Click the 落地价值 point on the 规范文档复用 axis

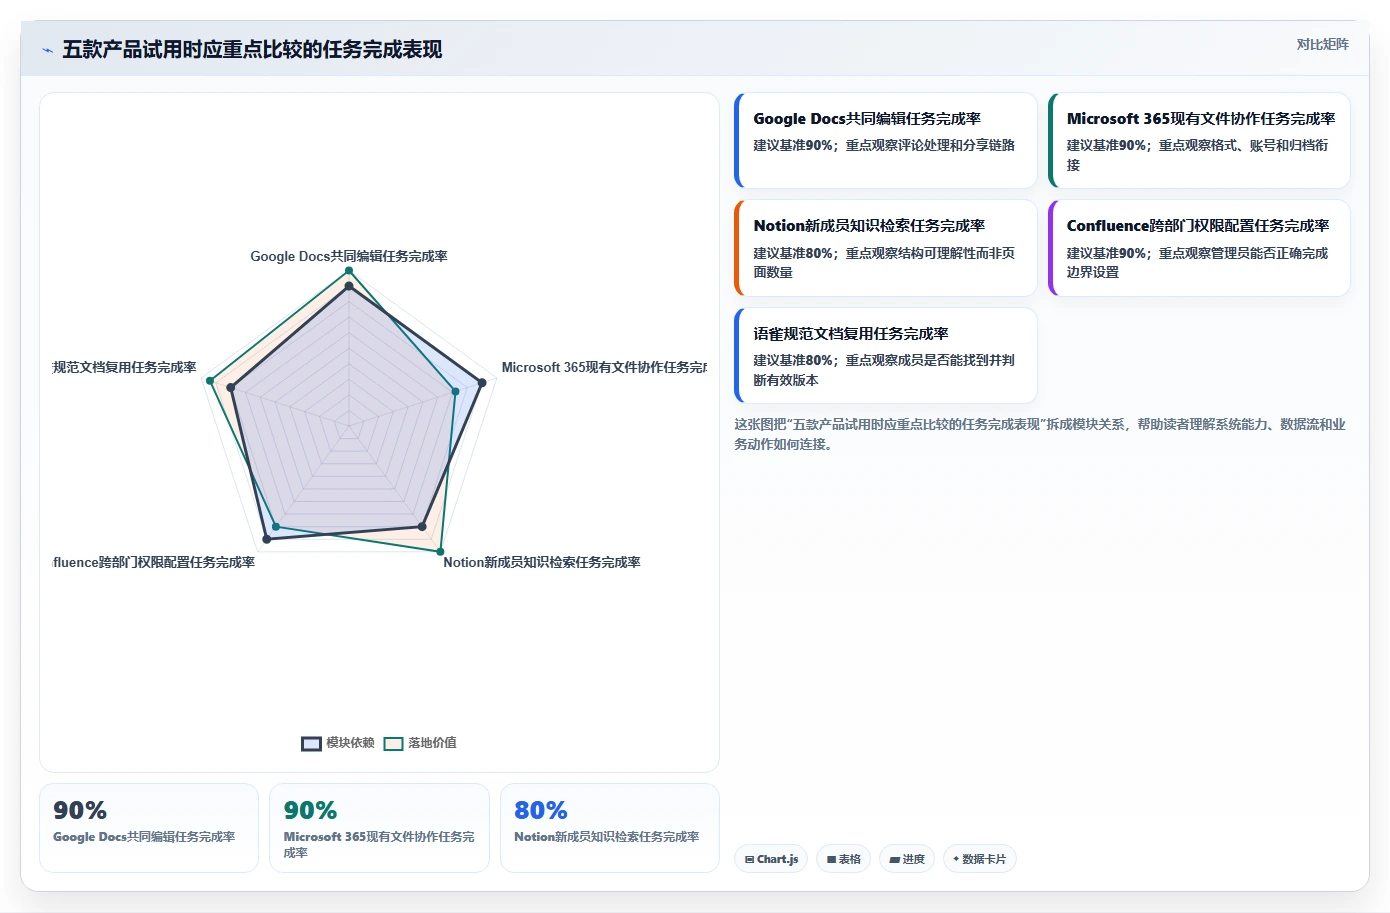click(x=210, y=380)
